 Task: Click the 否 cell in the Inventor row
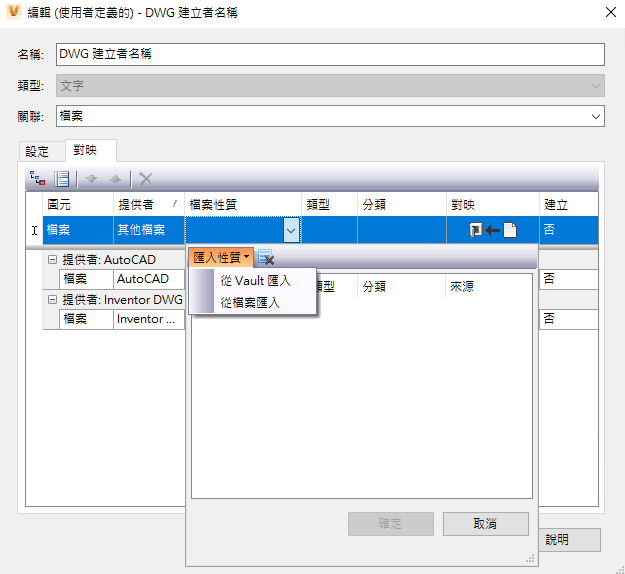tap(569, 319)
